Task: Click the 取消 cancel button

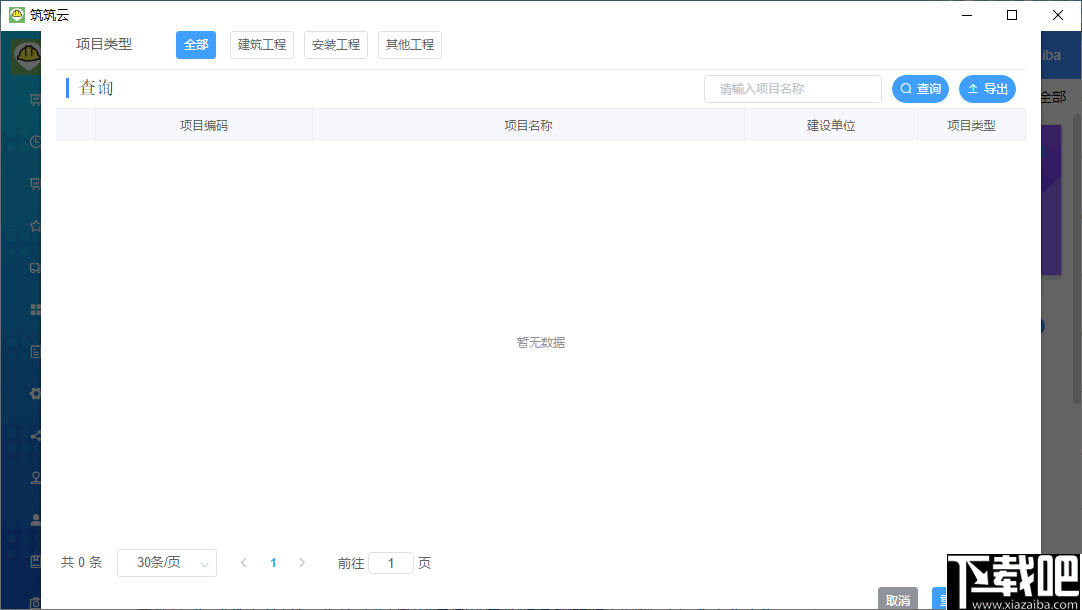Action: pyautogui.click(x=898, y=599)
